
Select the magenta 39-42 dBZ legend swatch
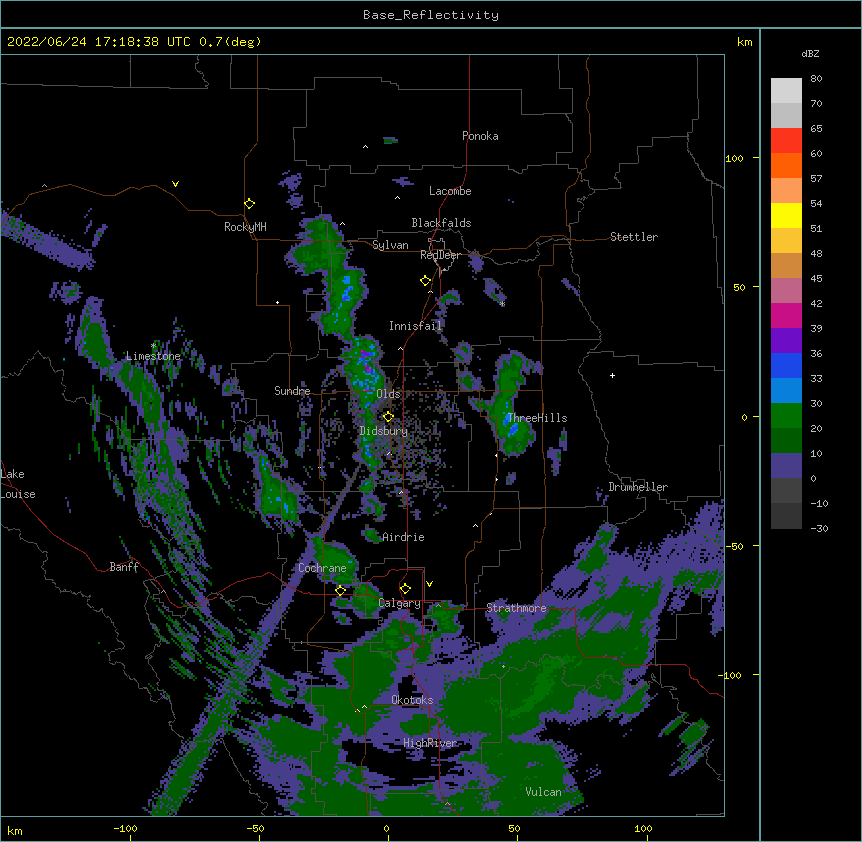pyautogui.click(x=786, y=316)
